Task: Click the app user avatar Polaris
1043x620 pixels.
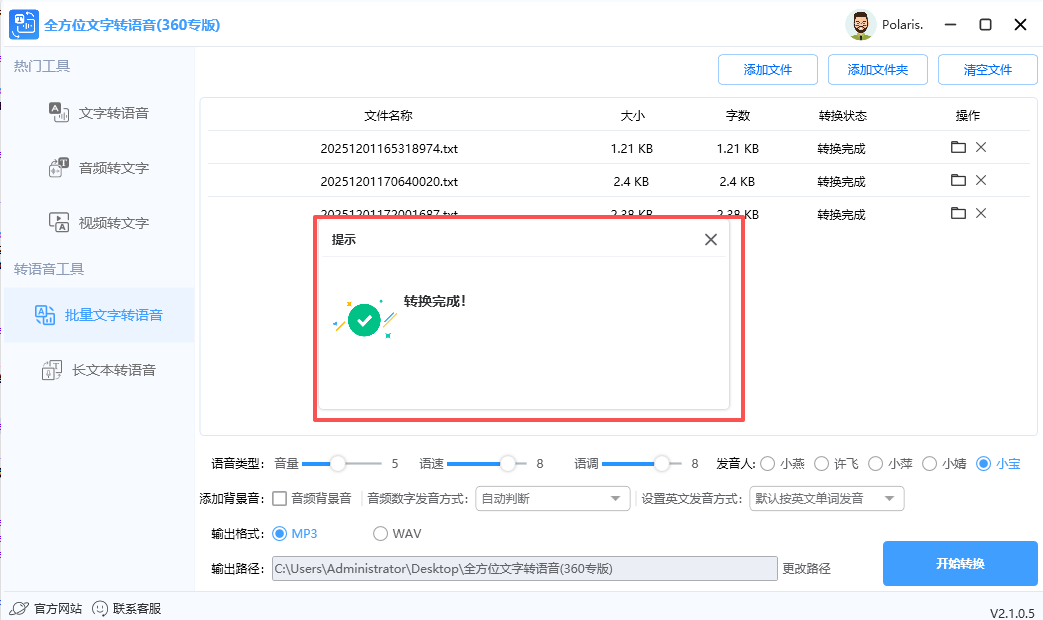Action: point(860,24)
